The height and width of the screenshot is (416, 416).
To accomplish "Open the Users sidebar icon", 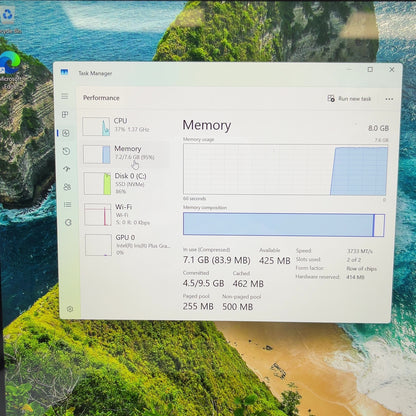I will (67, 187).
